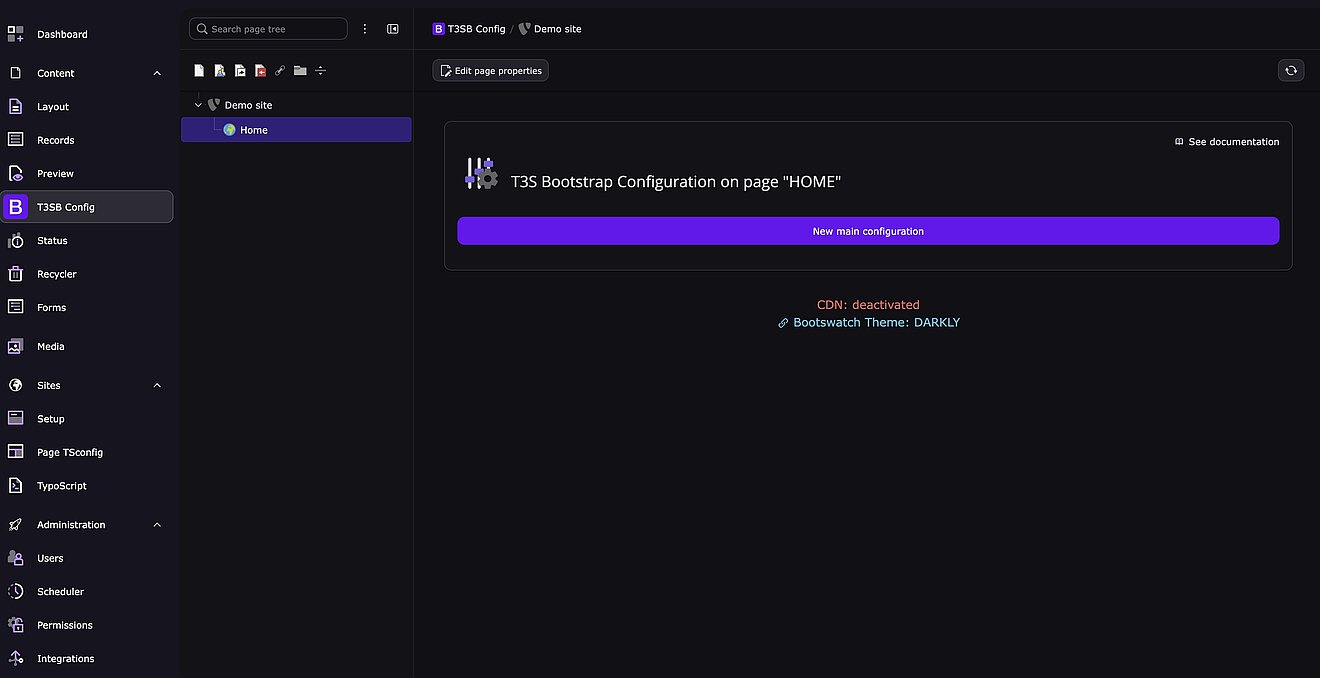Click the standard page icon in tree toolbar
Screen dimensions: 1320x678
point(199,71)
